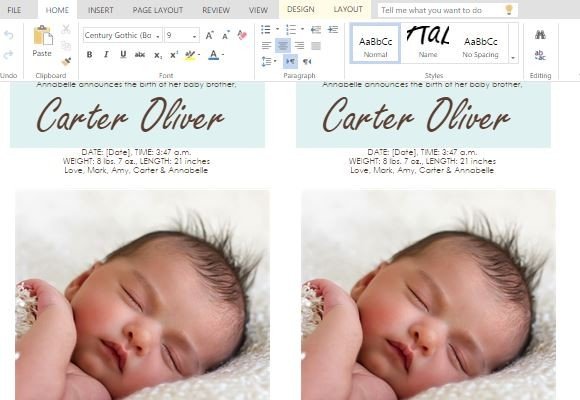Toggle center paragraph alignment

[x=283, y=46]
